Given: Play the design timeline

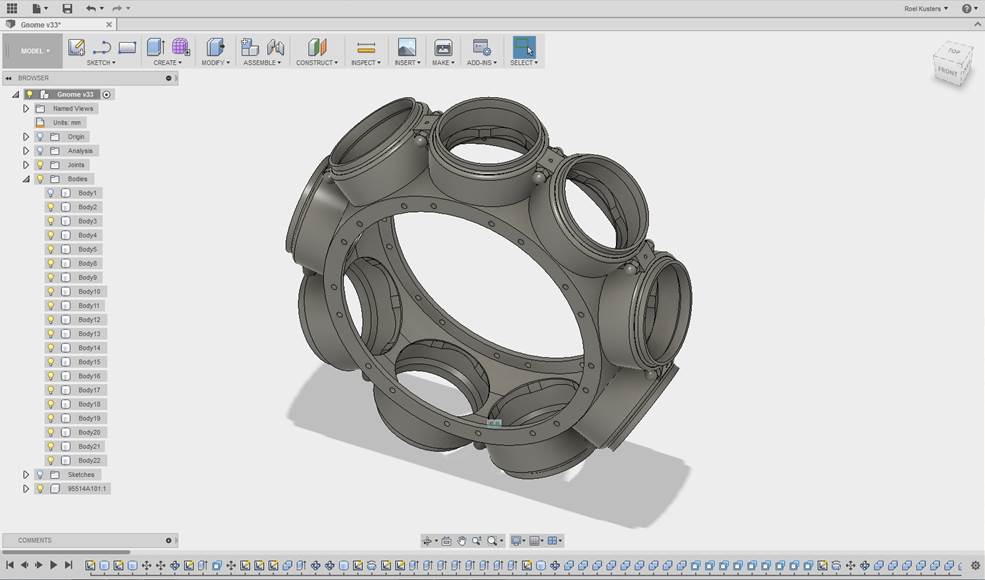Looking at the screenshot, I should [53, 565].
